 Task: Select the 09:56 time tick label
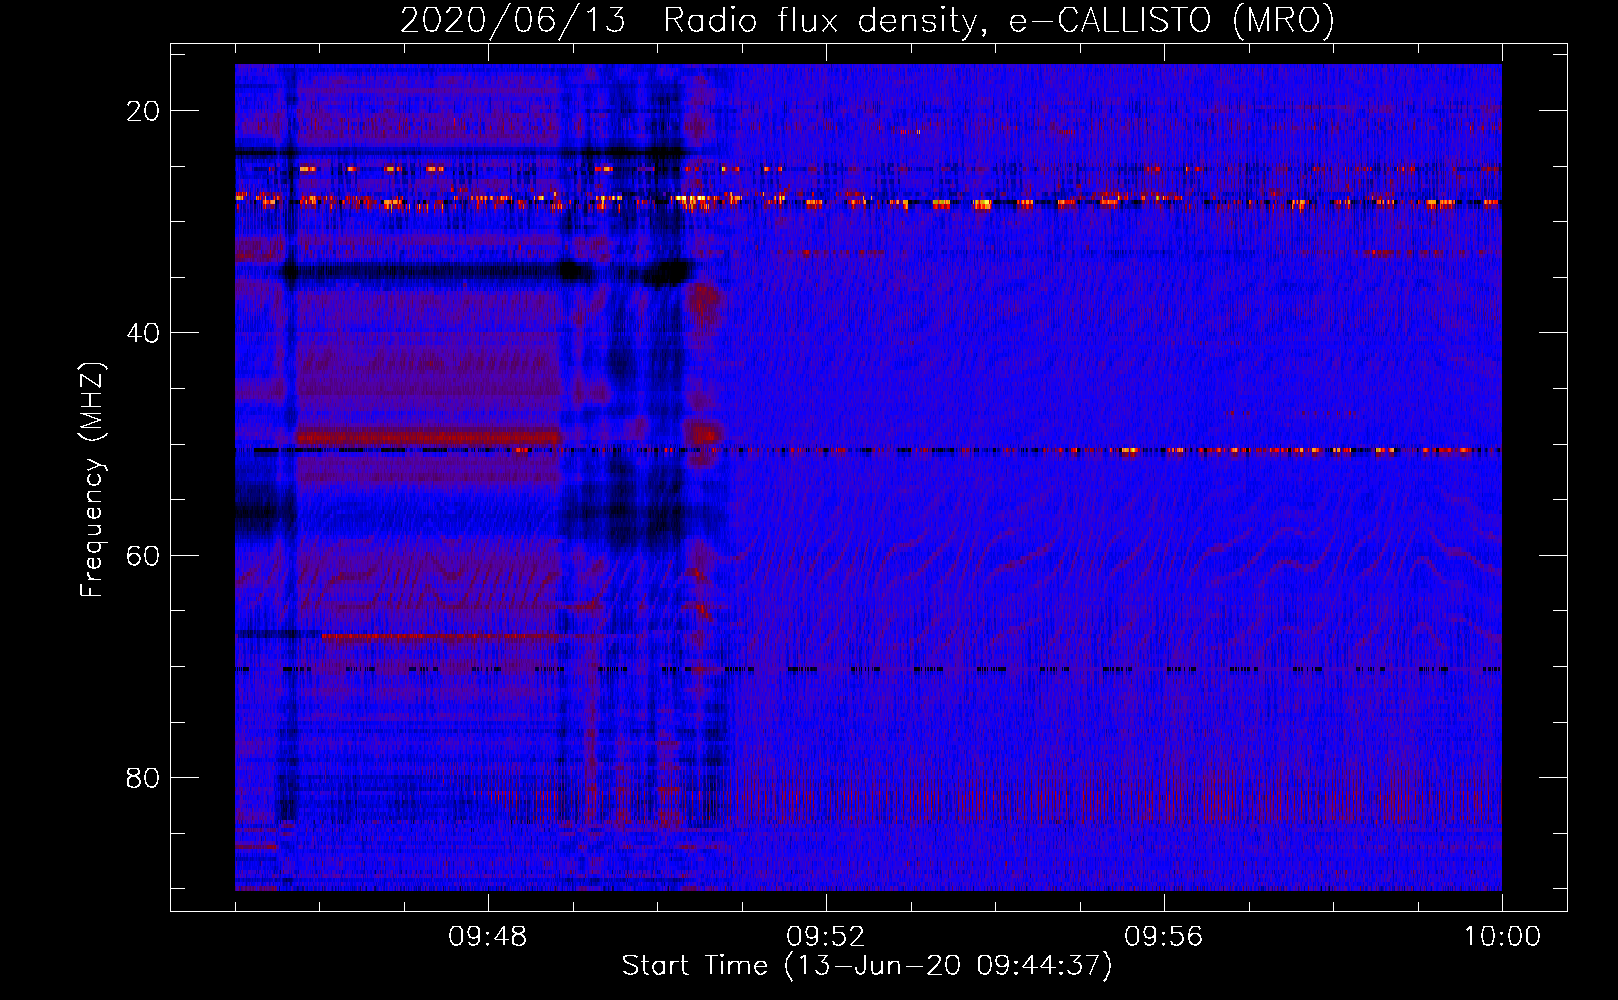tap(1164, 937)
